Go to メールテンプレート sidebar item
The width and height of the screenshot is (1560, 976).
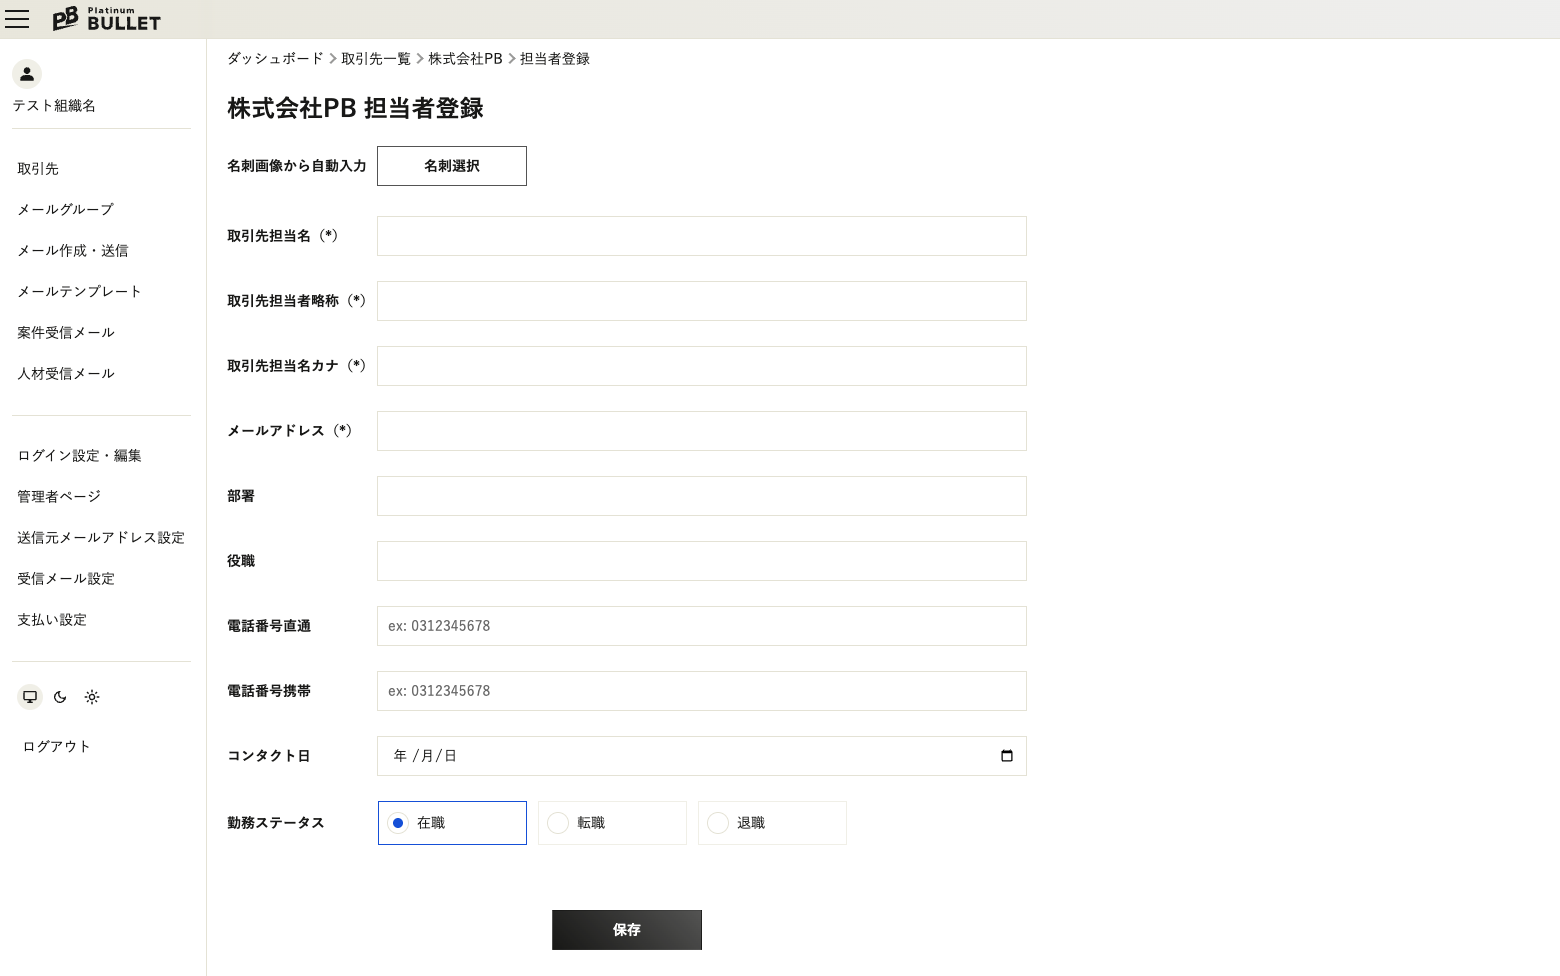[x=79, y=292]
